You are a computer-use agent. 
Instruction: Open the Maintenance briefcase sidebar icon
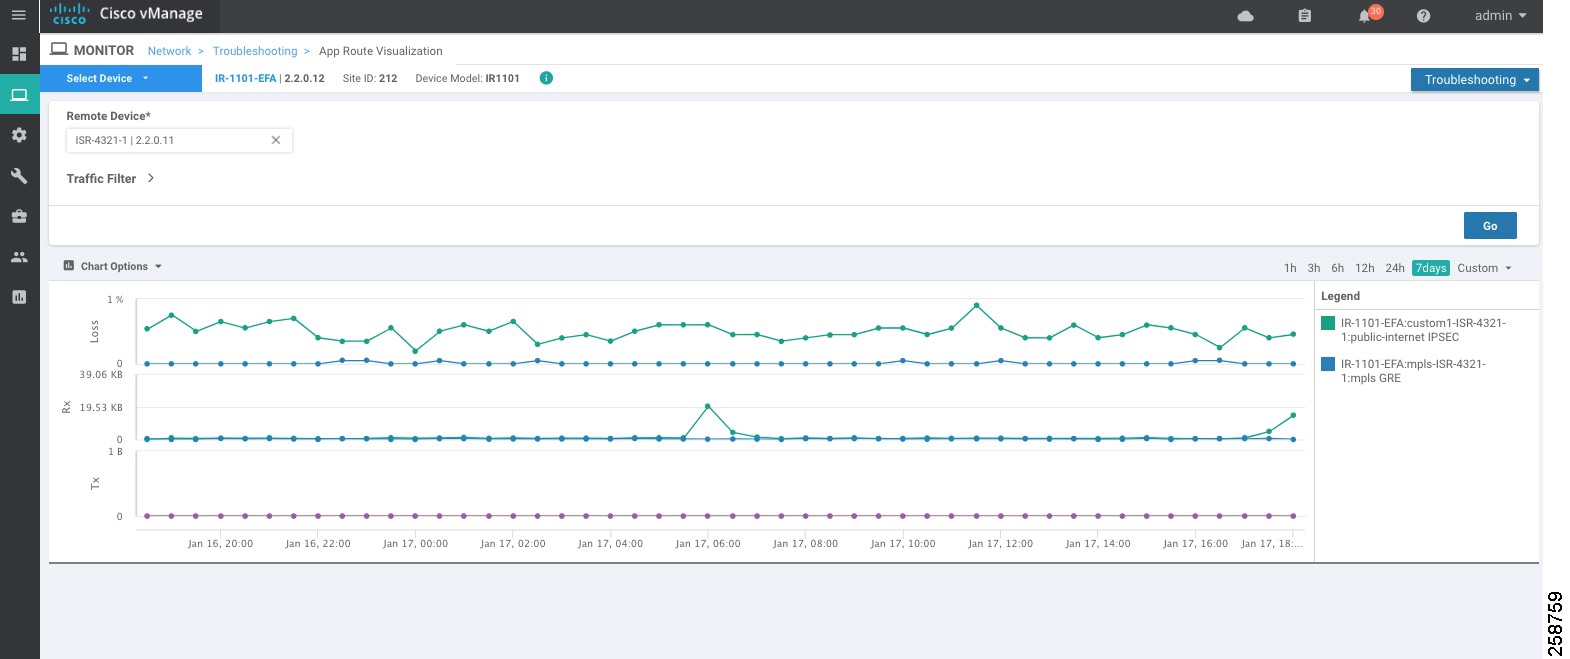(x=19, y=216)
